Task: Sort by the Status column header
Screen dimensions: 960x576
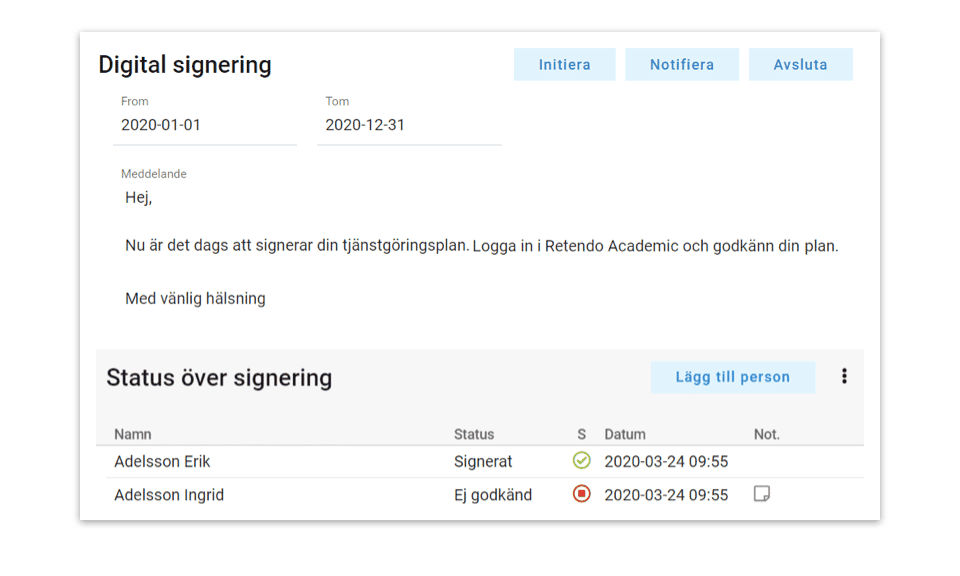Action: (474, 434)
